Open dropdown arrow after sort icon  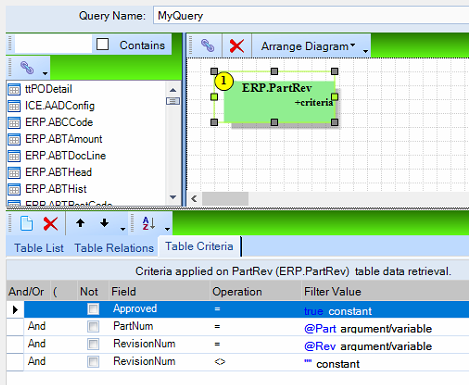[x=167, y=229]
